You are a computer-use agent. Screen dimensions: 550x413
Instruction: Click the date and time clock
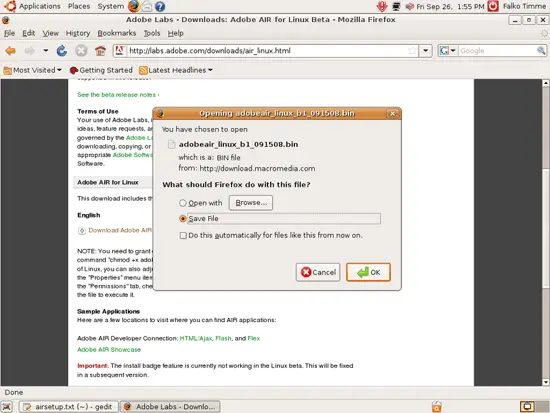coord(450,6)
